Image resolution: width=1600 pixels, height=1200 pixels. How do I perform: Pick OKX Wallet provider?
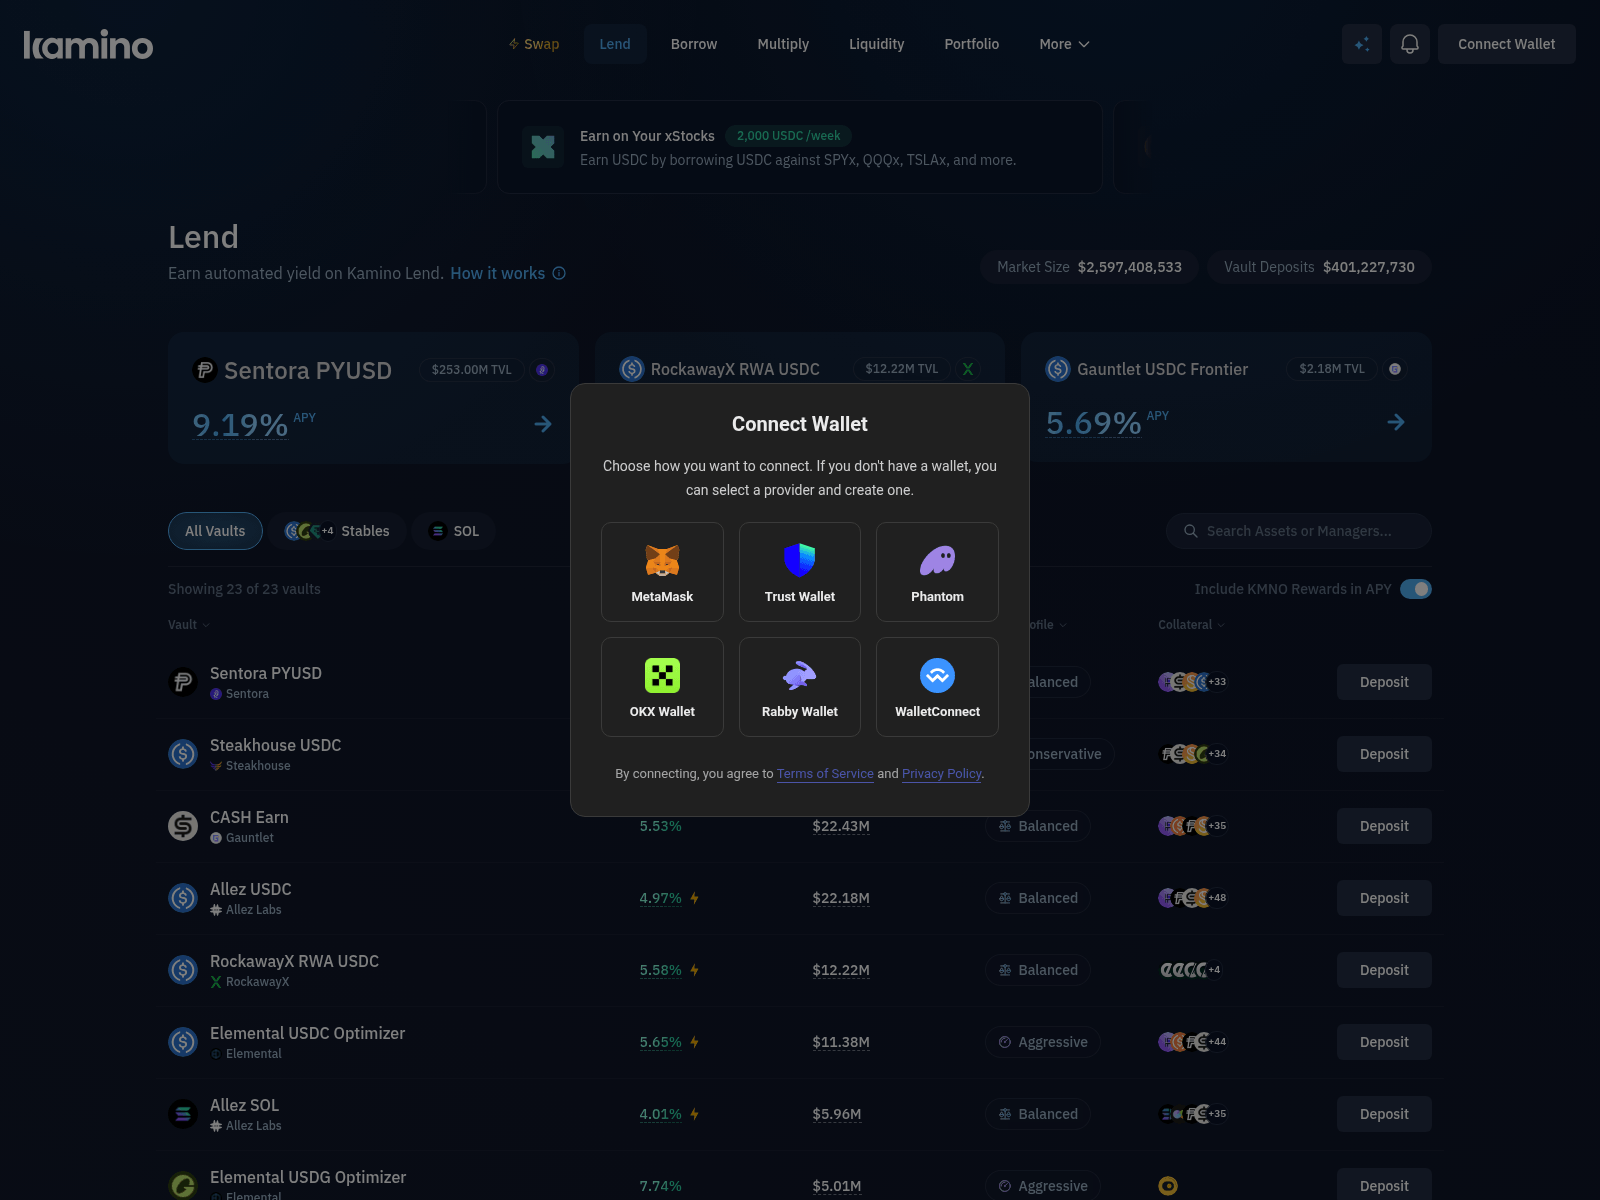pos(662,687)
